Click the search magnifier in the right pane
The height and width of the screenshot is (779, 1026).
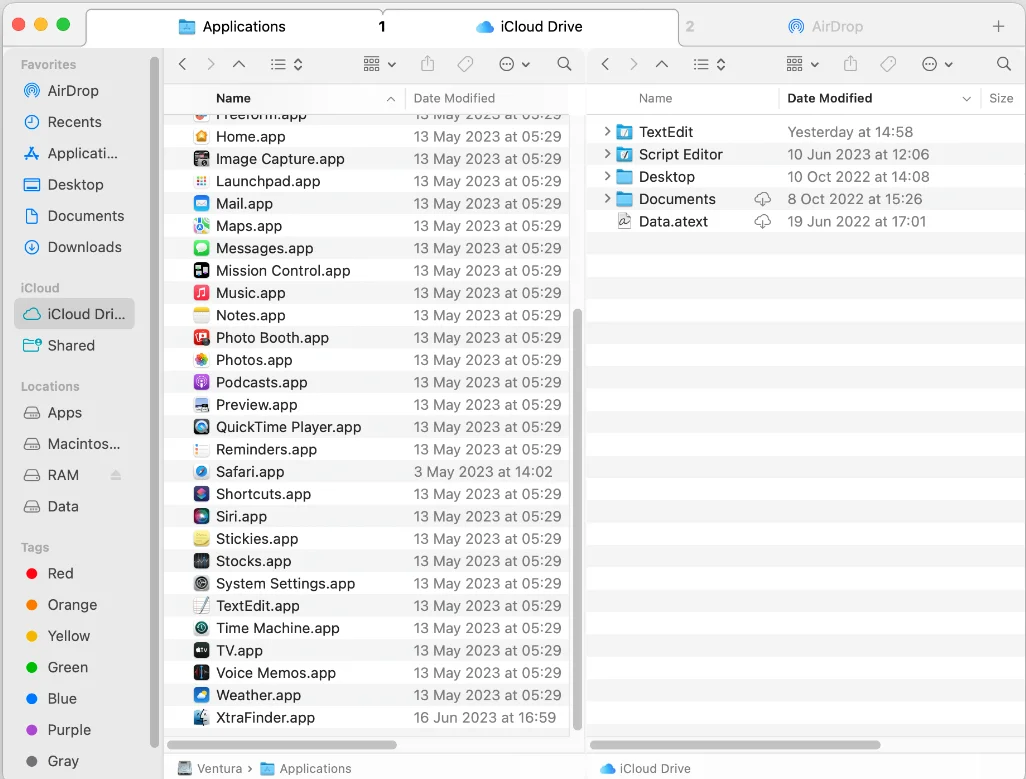click(1003, 64)
